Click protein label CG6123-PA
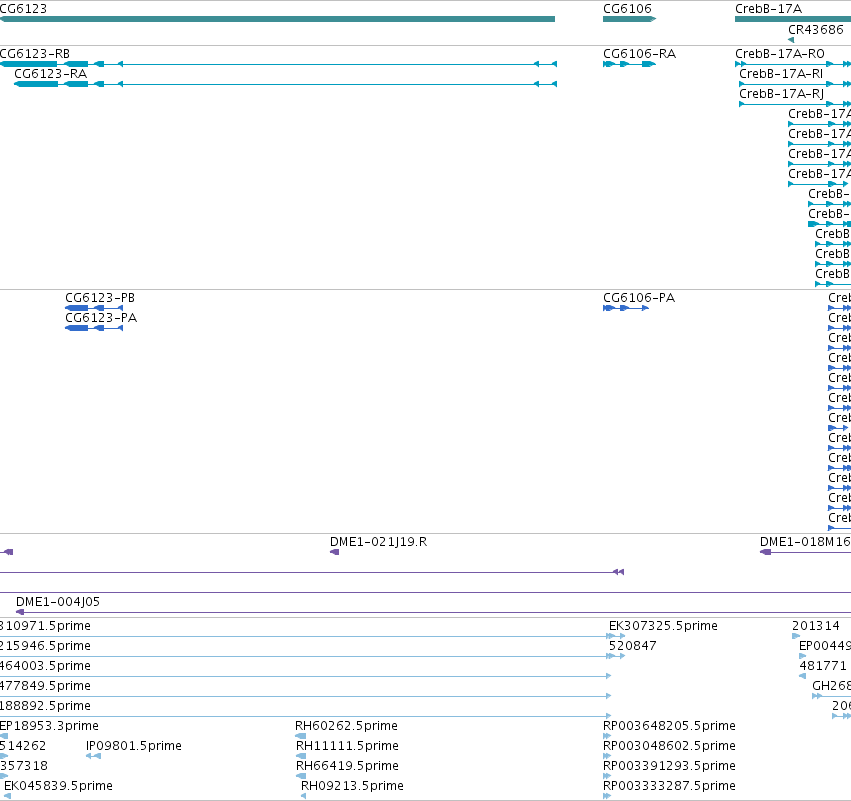Viewport: 851px width, 801px height. point(101,318)
